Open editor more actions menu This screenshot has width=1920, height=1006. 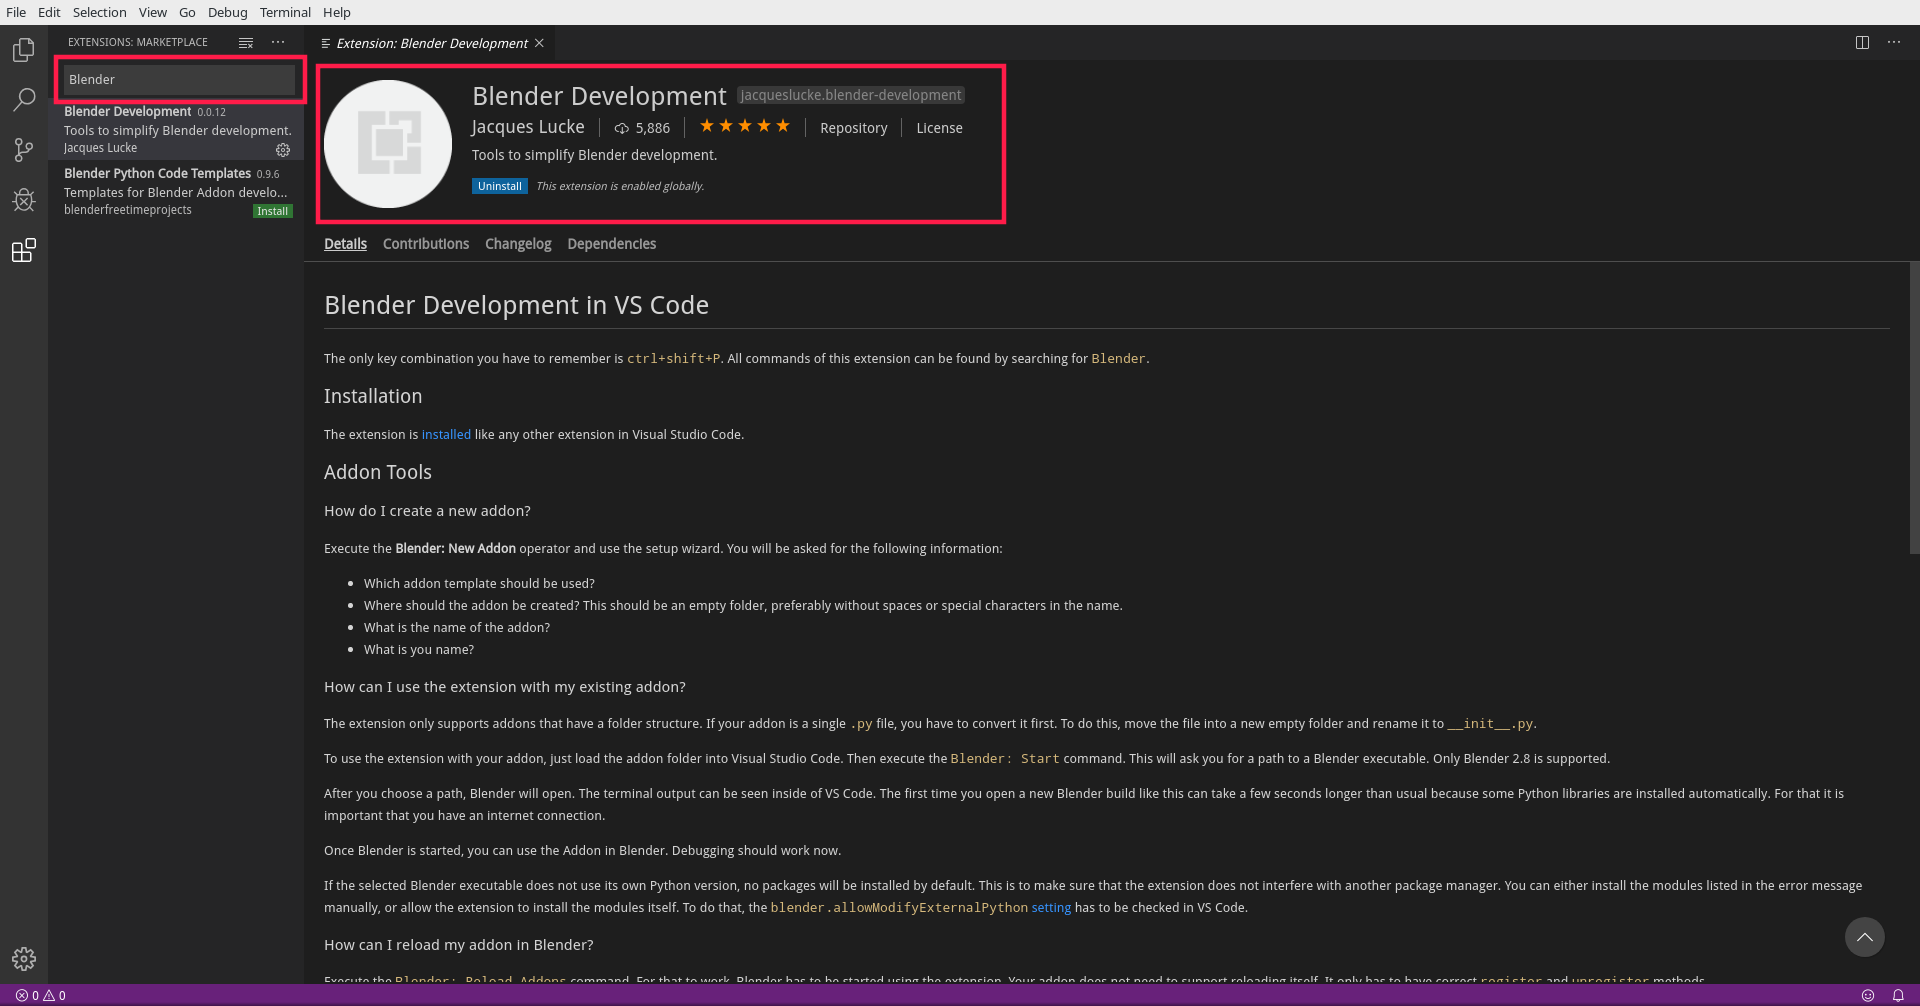click(x=1894, y=42)
